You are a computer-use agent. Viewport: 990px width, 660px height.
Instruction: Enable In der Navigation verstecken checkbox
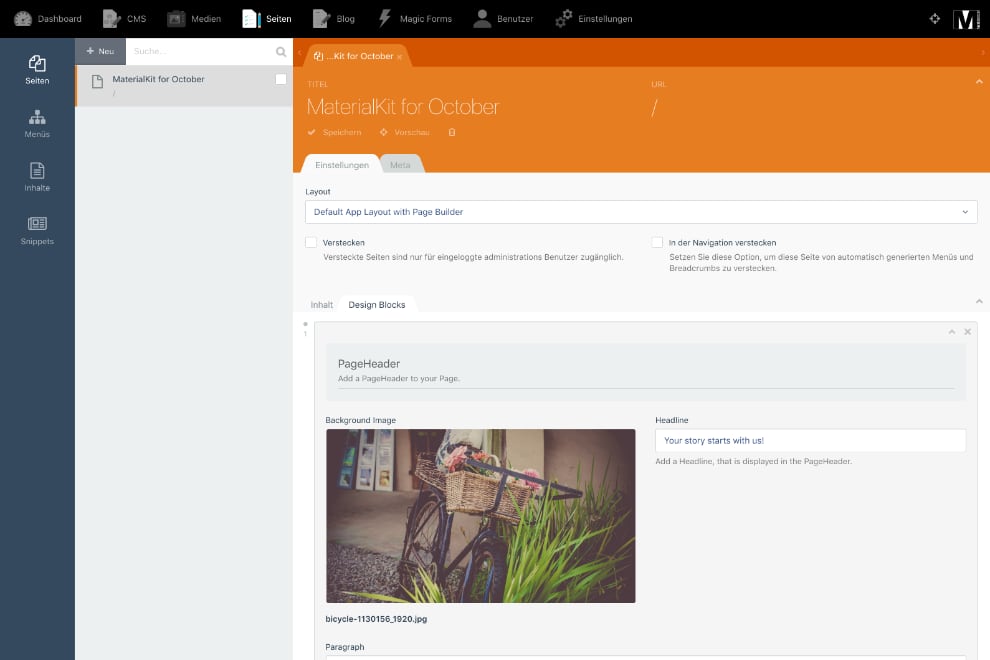657,242
